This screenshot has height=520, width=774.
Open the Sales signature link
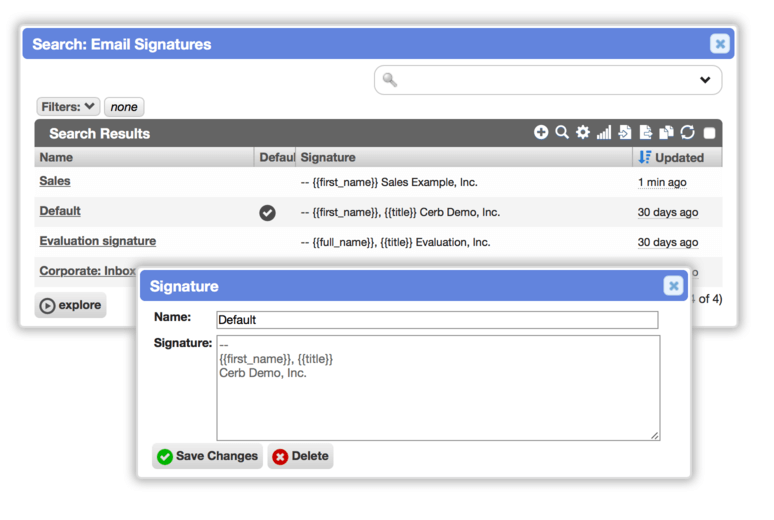pyautogui.click(x=55, y=181)
